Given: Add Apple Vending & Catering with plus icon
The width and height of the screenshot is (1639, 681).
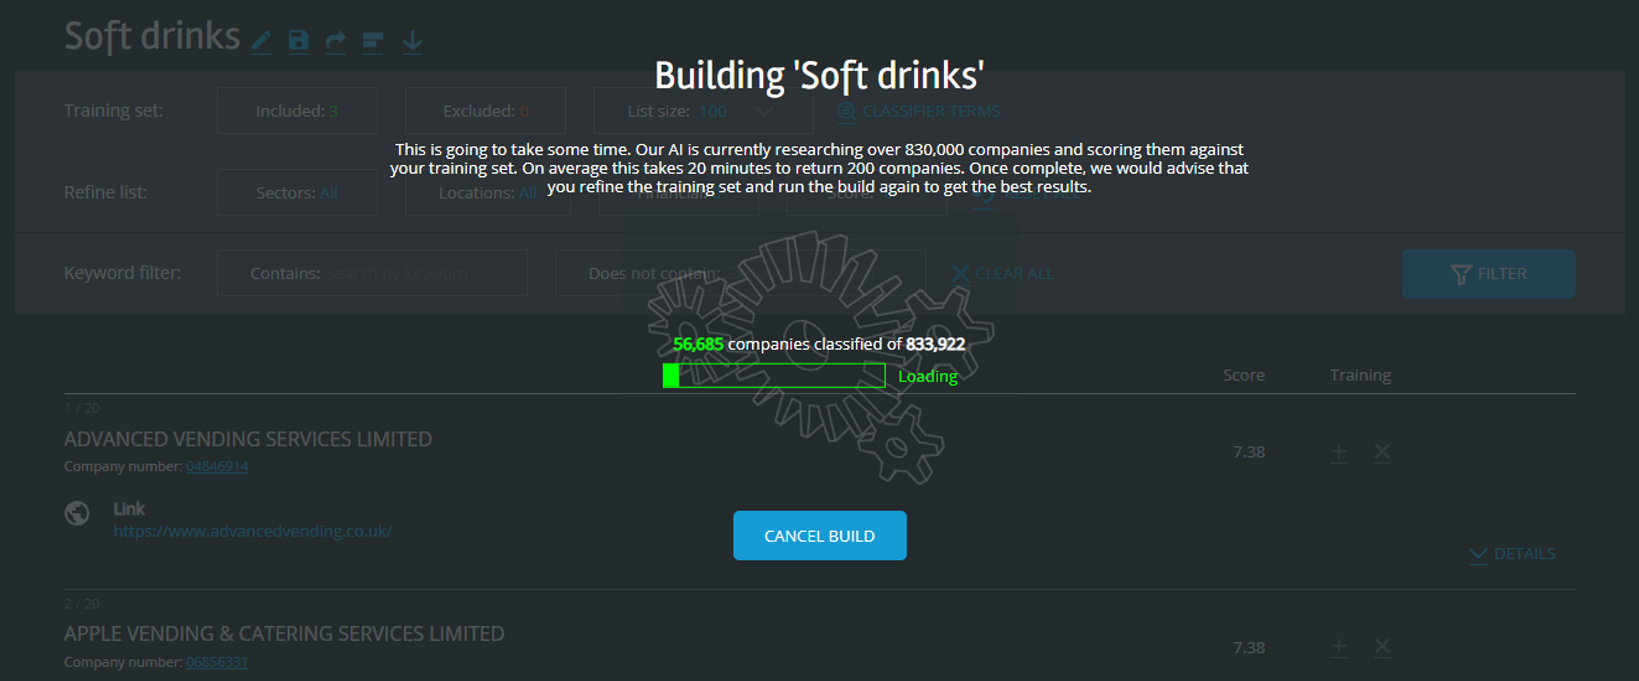Looking at the screenshot, I should click(x=1339, y=648).
